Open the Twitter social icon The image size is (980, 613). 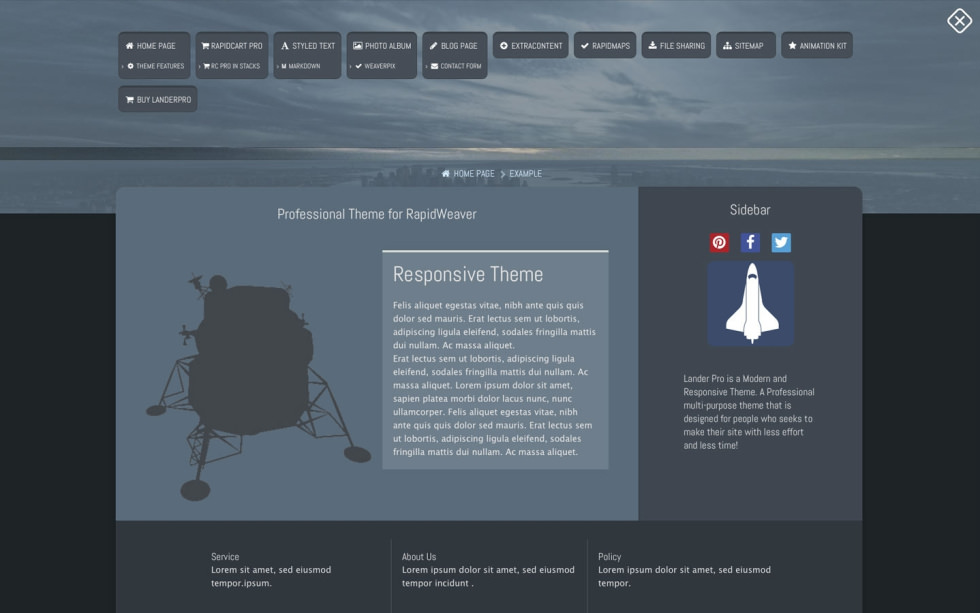(781, 242)
